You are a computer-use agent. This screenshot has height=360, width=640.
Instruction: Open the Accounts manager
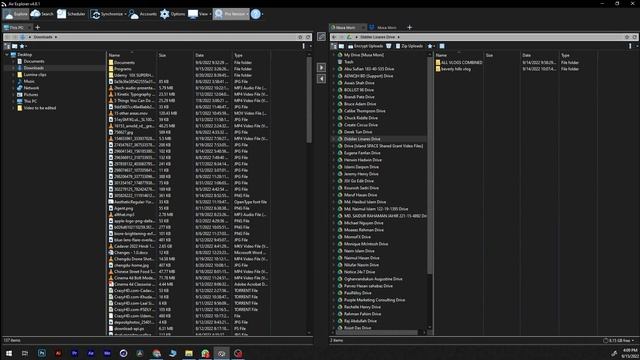142,14
